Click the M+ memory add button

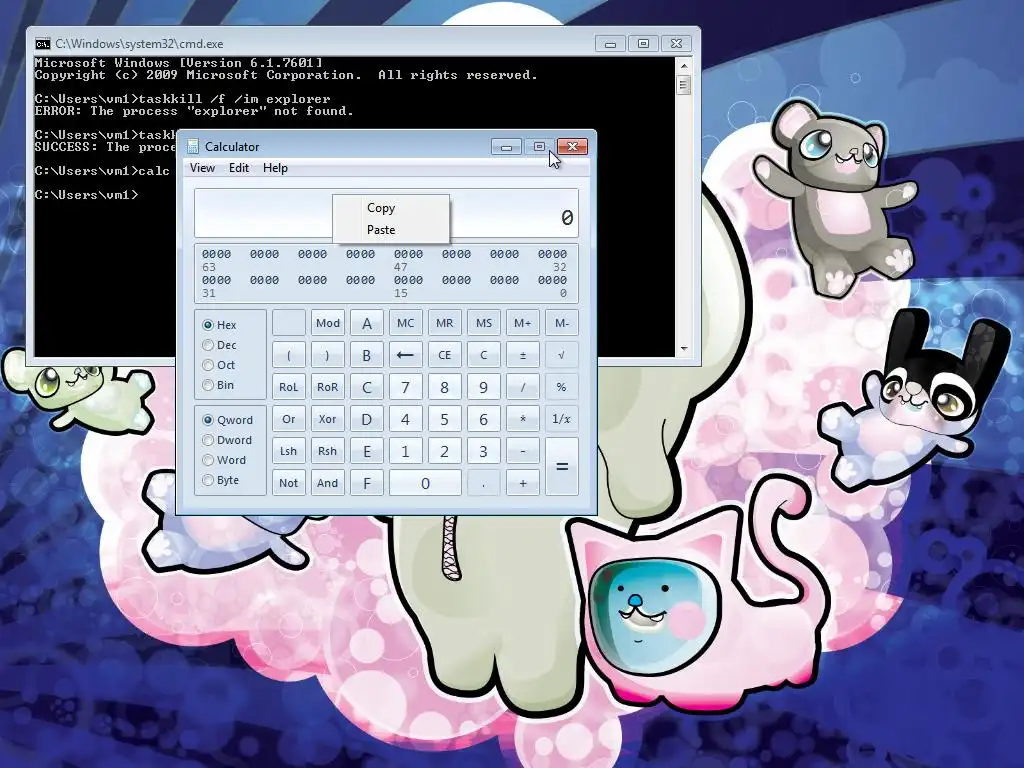pos(522,323)
